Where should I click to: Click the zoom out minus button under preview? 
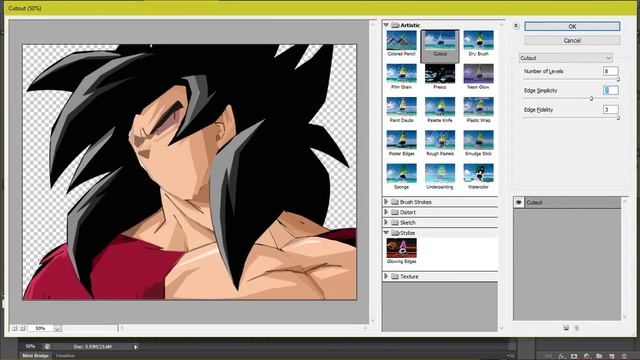[14, 328]
